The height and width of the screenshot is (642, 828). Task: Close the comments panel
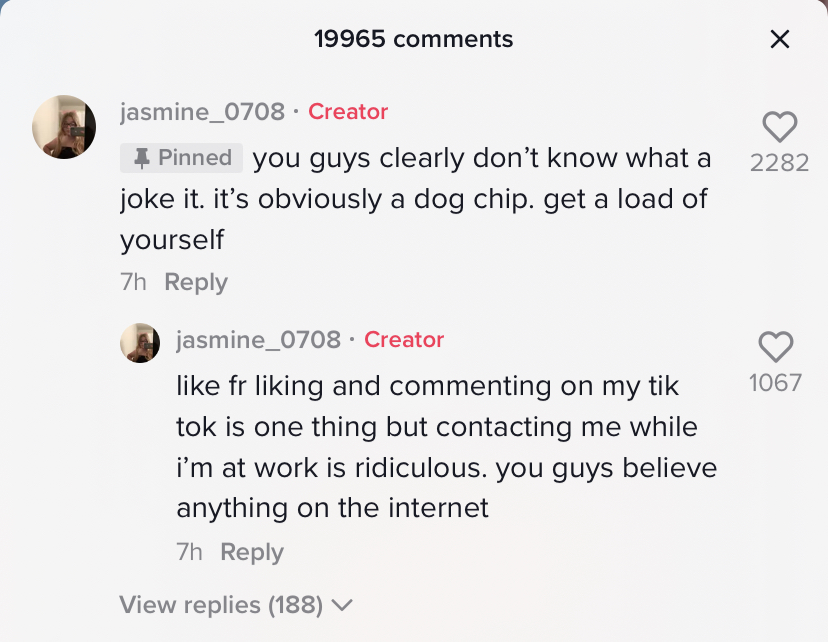(780, 39)
